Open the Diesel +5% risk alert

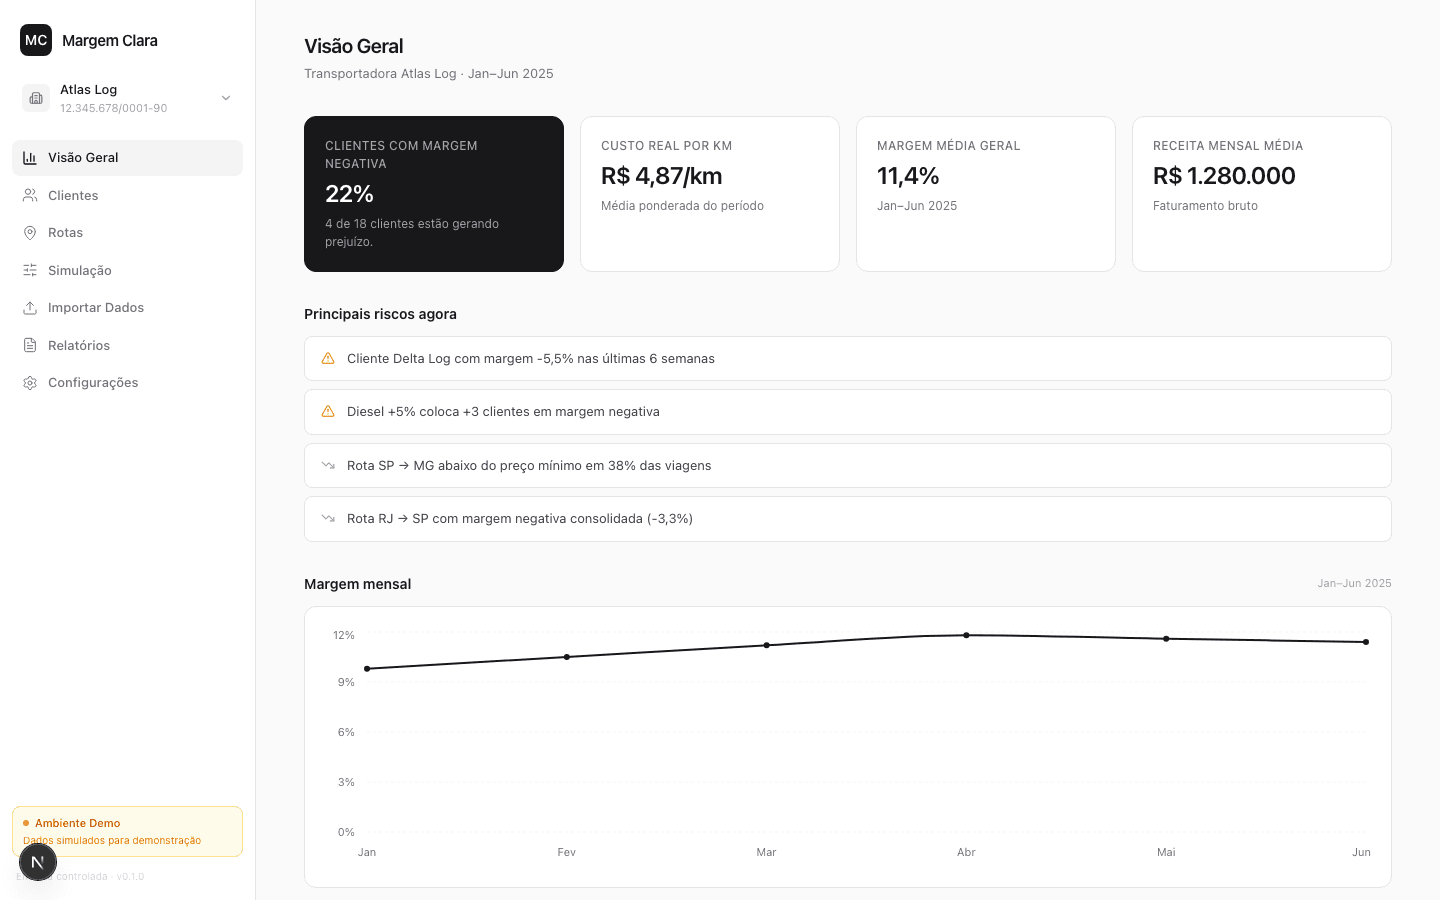[x=848, y=412]
